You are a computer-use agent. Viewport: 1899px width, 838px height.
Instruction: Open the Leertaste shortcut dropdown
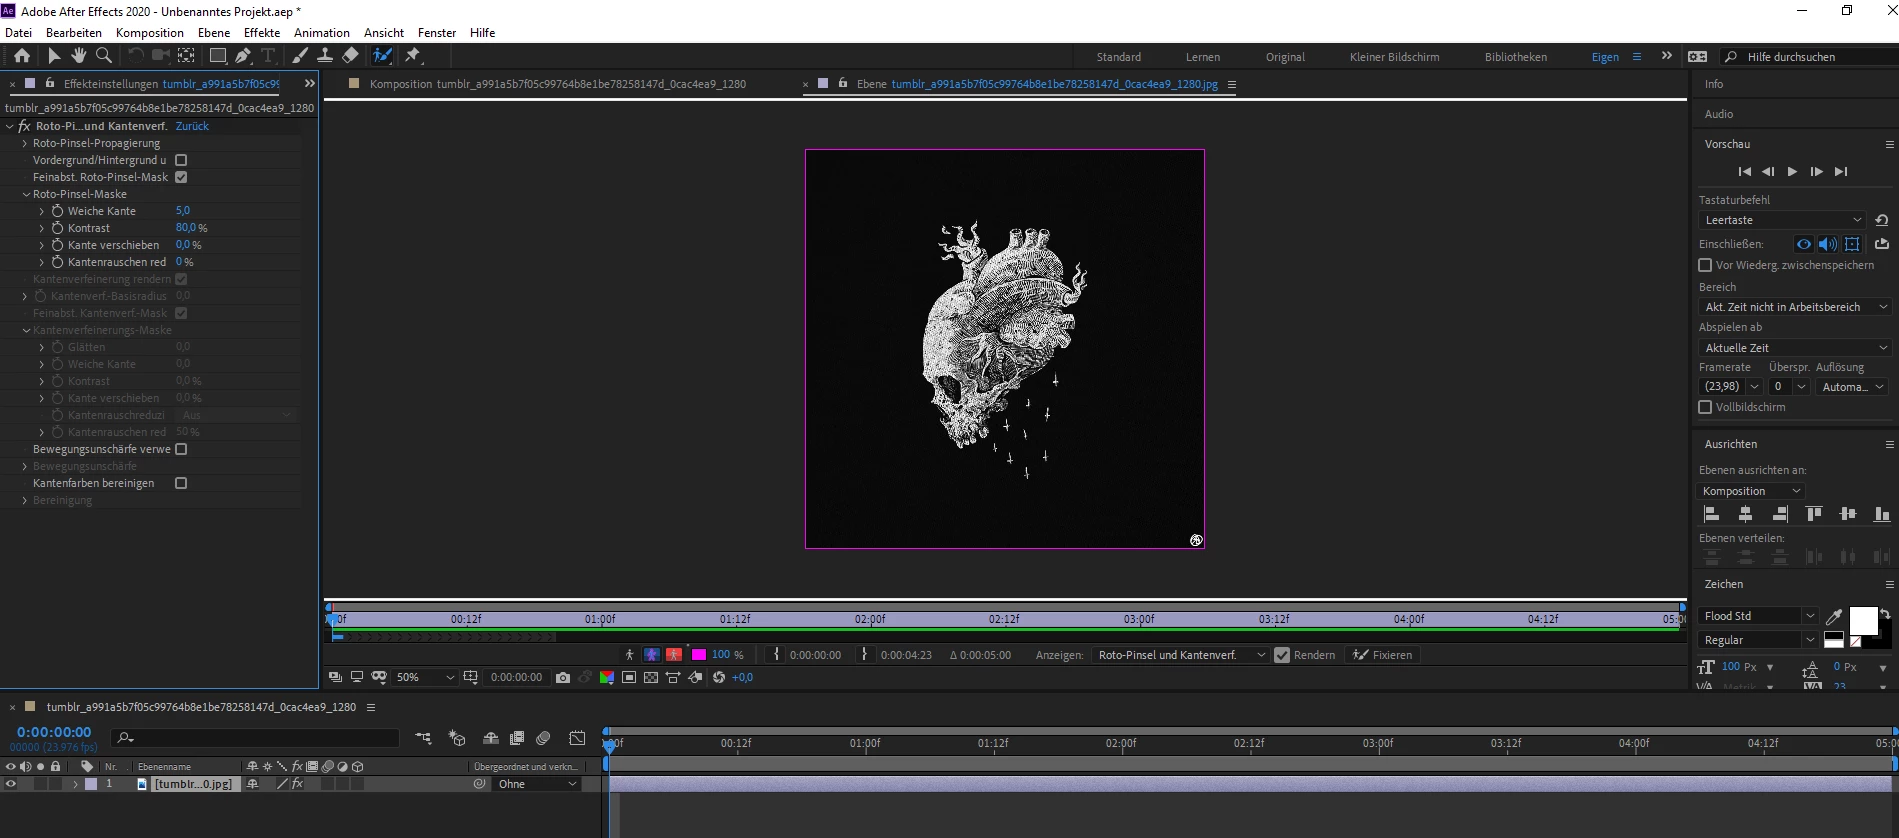click(x=1782, y=220)
